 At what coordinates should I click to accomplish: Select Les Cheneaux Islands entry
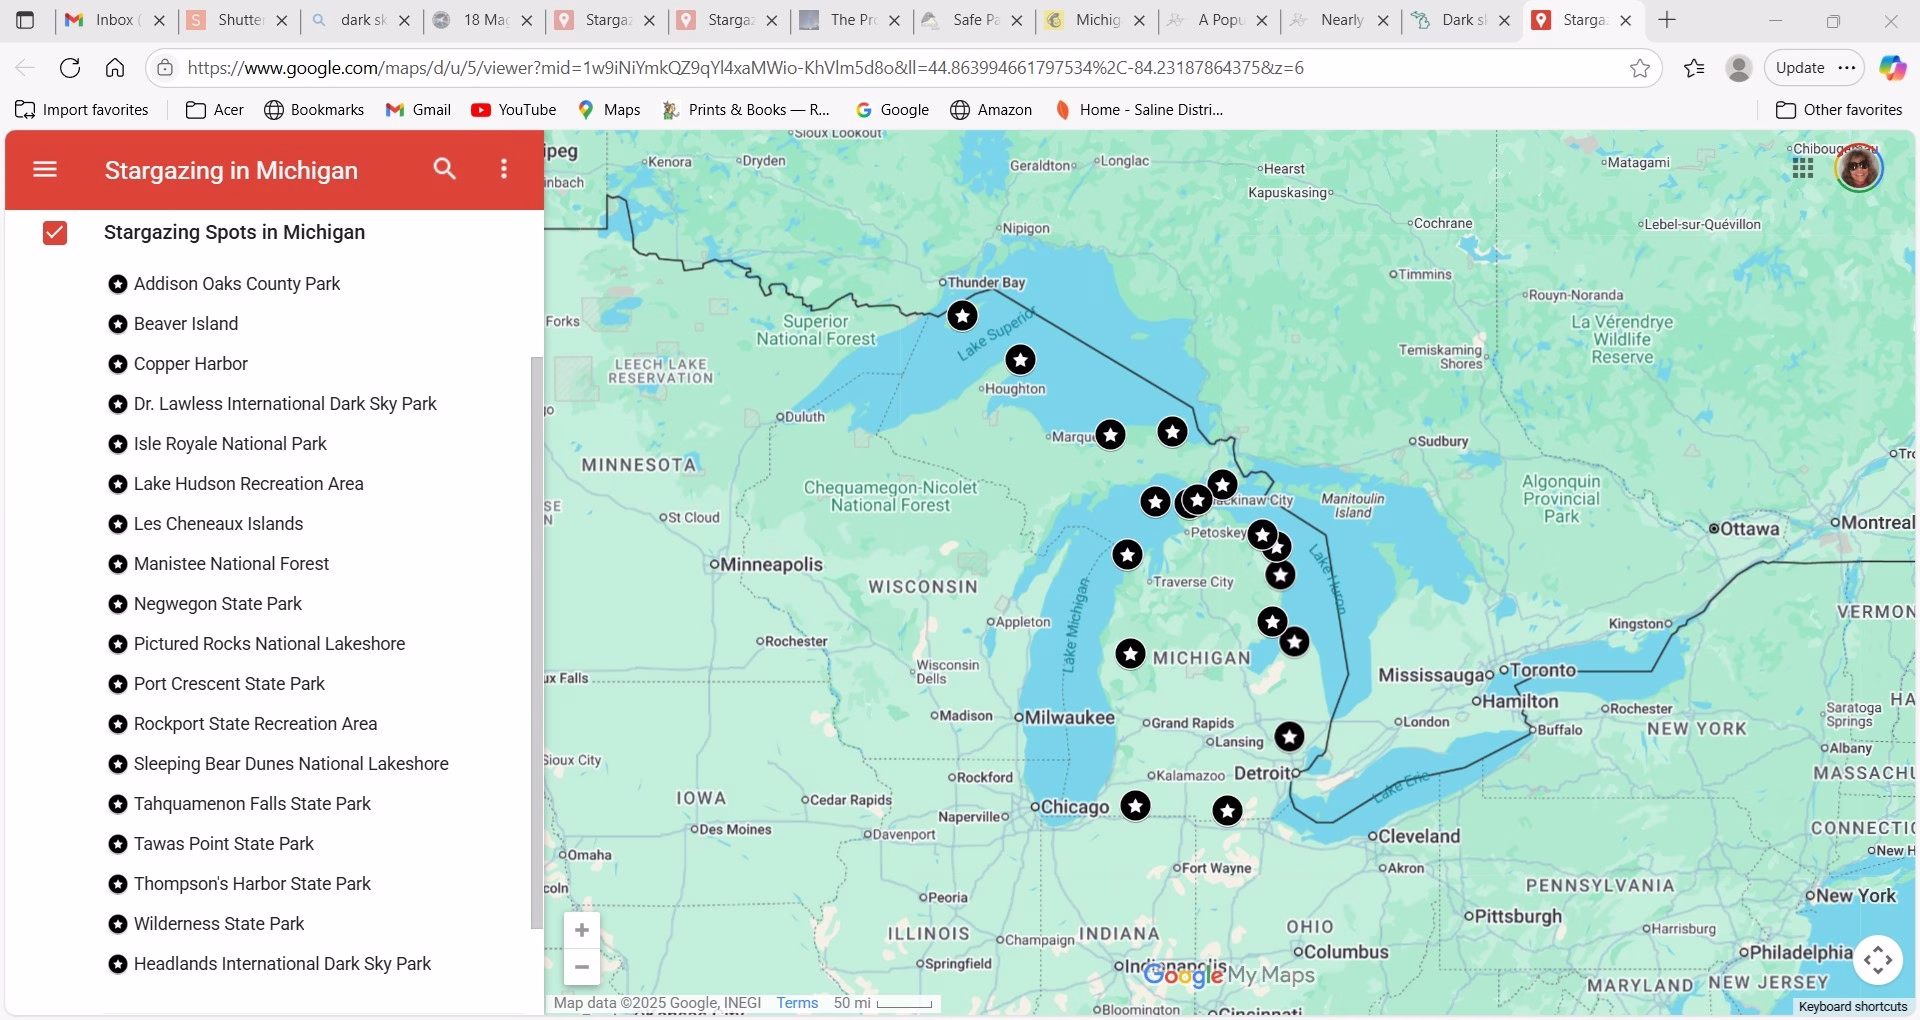coord(218,524)
